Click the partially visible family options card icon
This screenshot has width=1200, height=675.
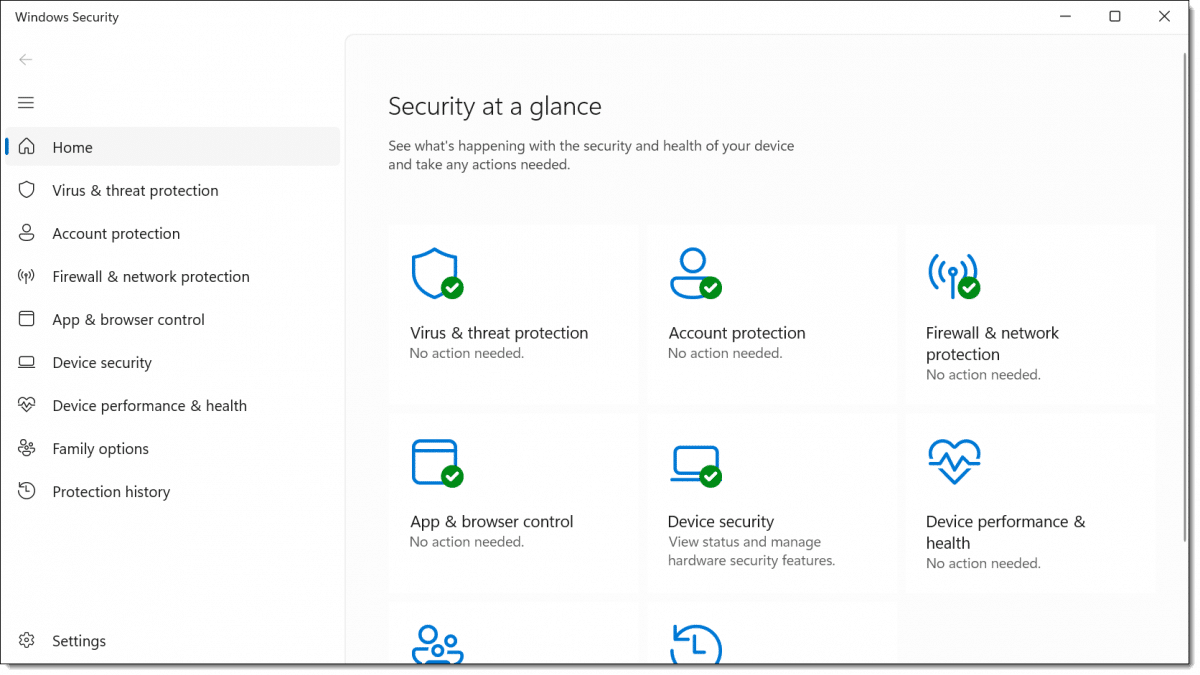(x=437, y=644)
